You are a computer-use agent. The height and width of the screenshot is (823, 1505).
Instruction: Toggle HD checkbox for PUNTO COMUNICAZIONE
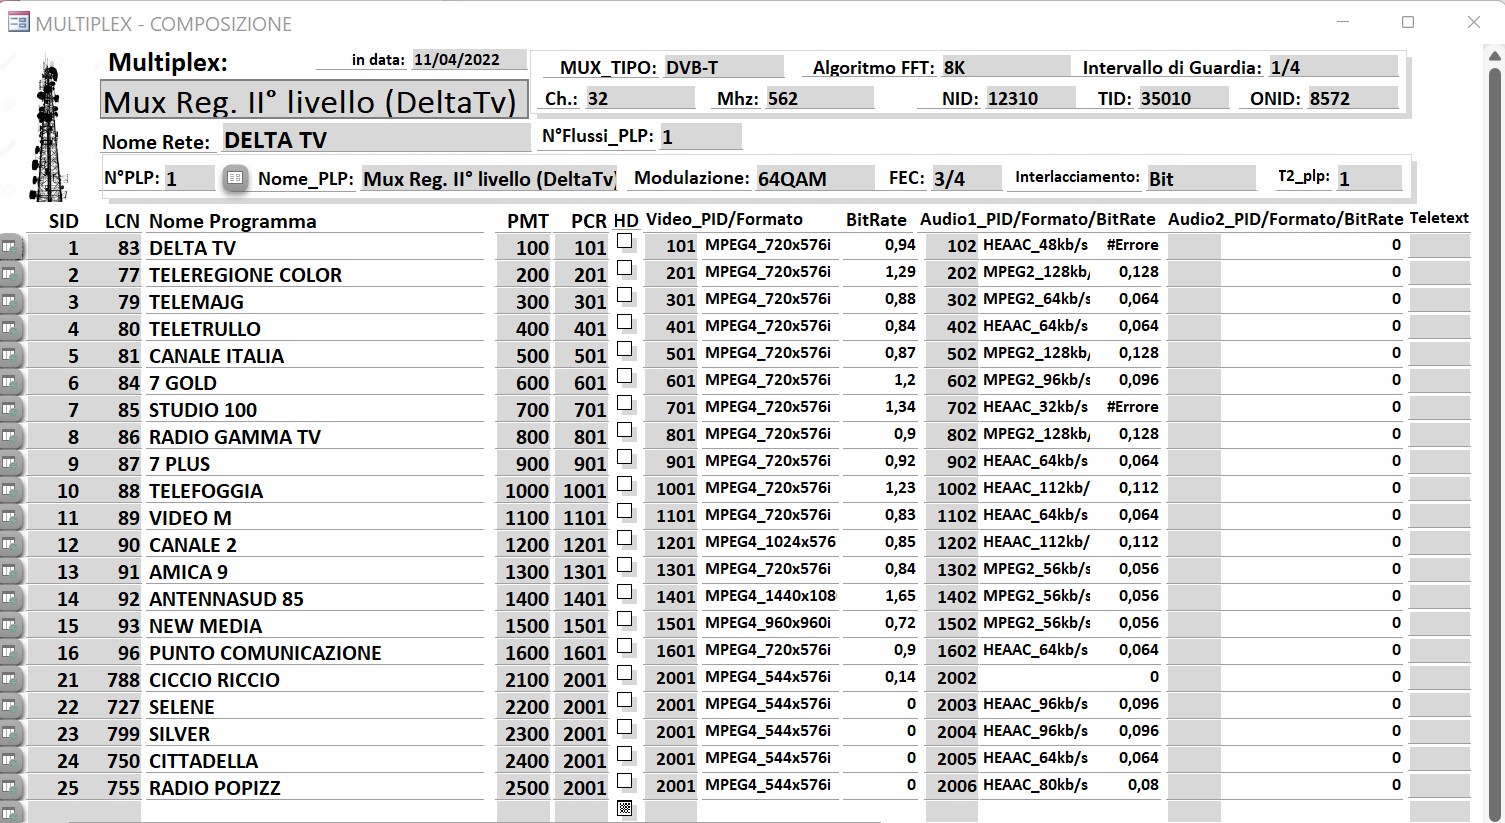(625, 646)
